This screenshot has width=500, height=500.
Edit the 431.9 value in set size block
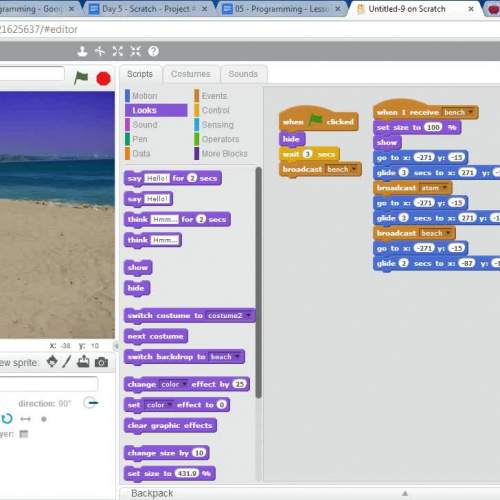(187, 473)
